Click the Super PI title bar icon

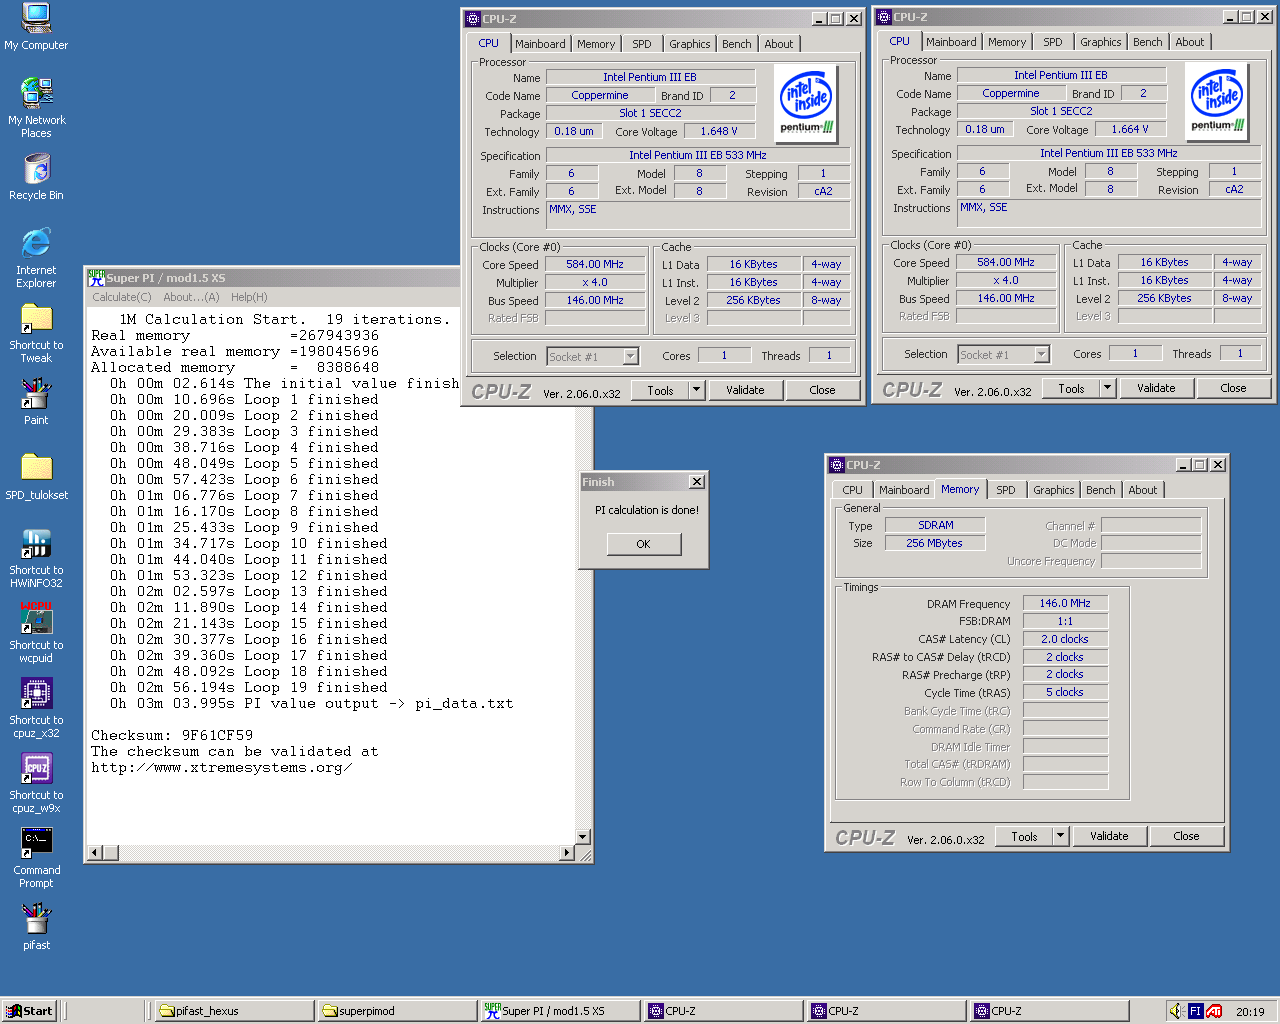coord(96,278)
